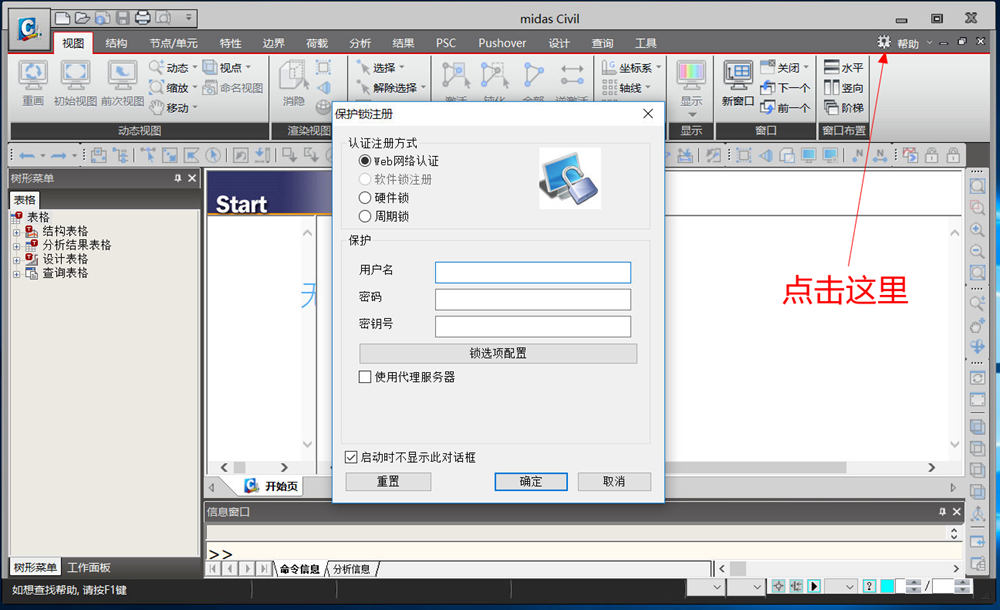The height and width of the screenshot is (610, 1000).
Task: Open the 动态 dropdown arrow
Action: coord(195,67)
